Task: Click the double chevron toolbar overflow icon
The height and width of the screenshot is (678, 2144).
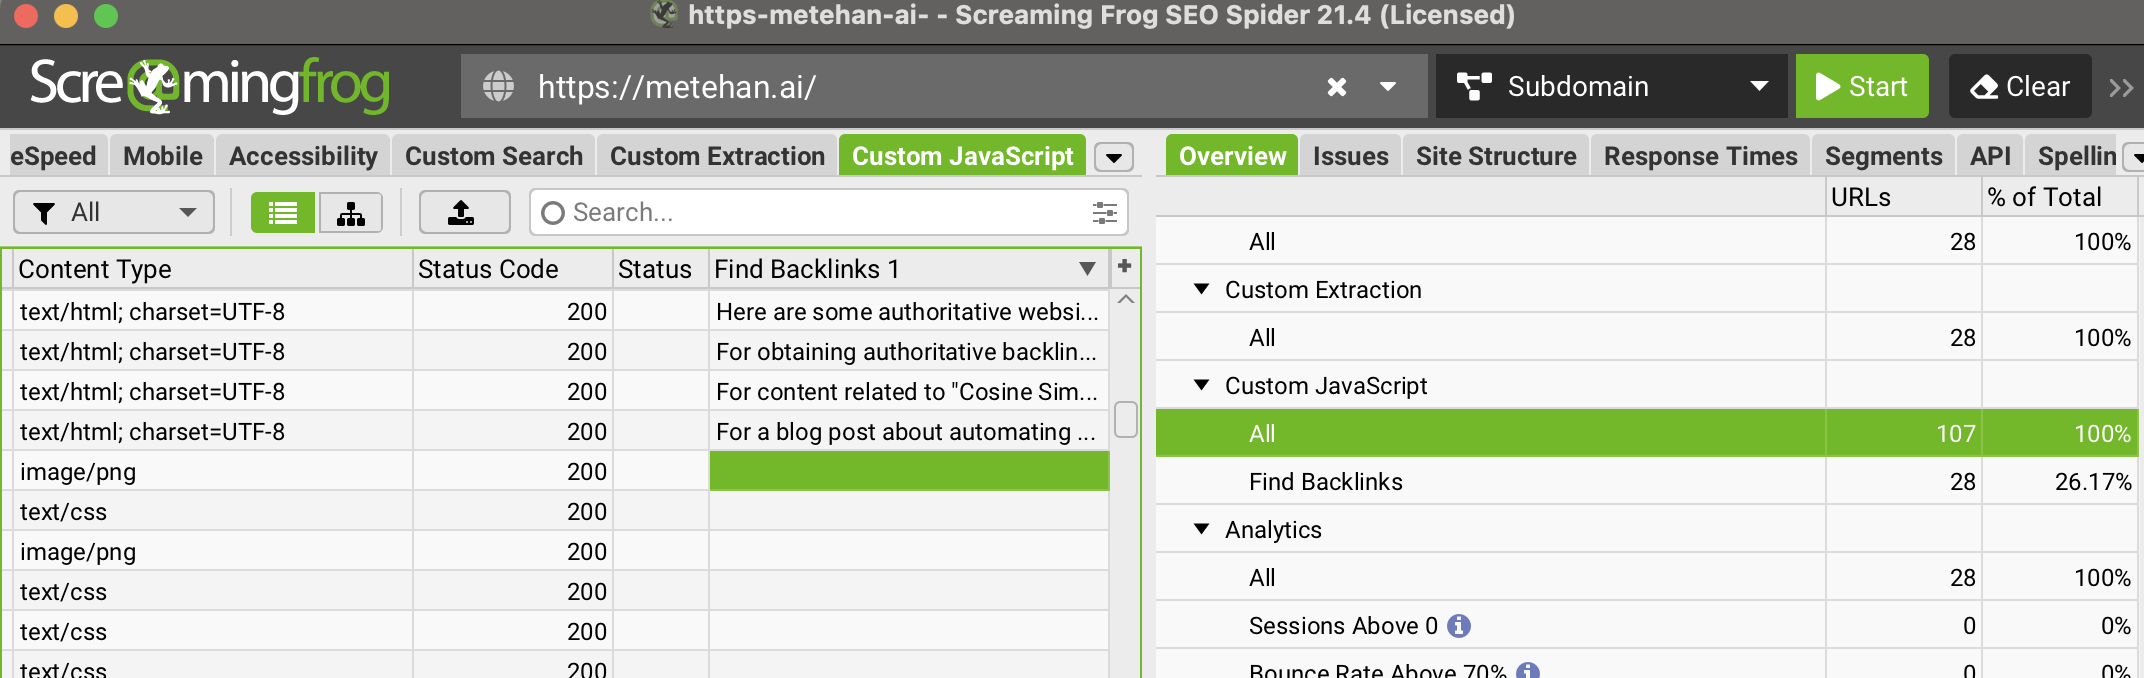Action: 2120,87
